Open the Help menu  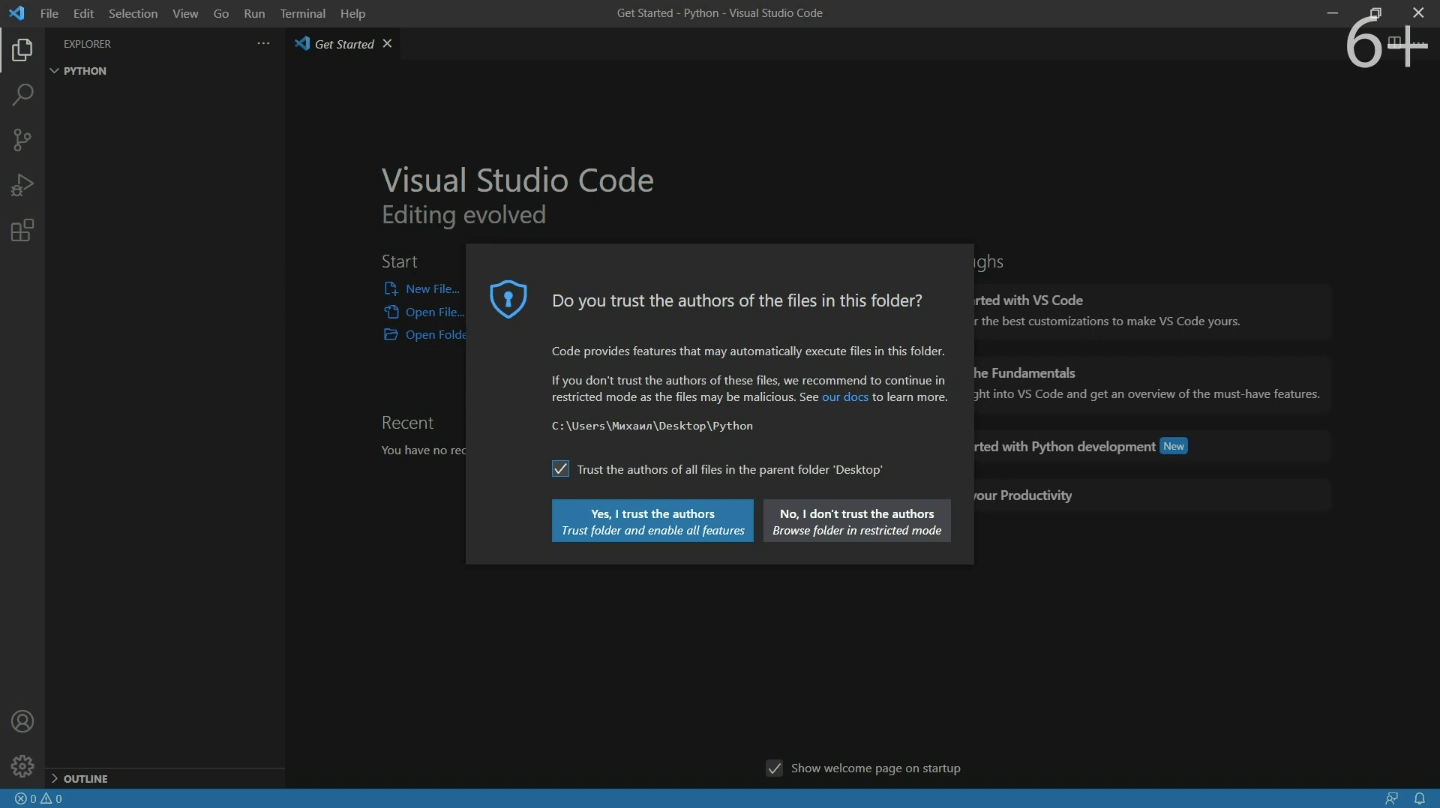coord(353,14)
